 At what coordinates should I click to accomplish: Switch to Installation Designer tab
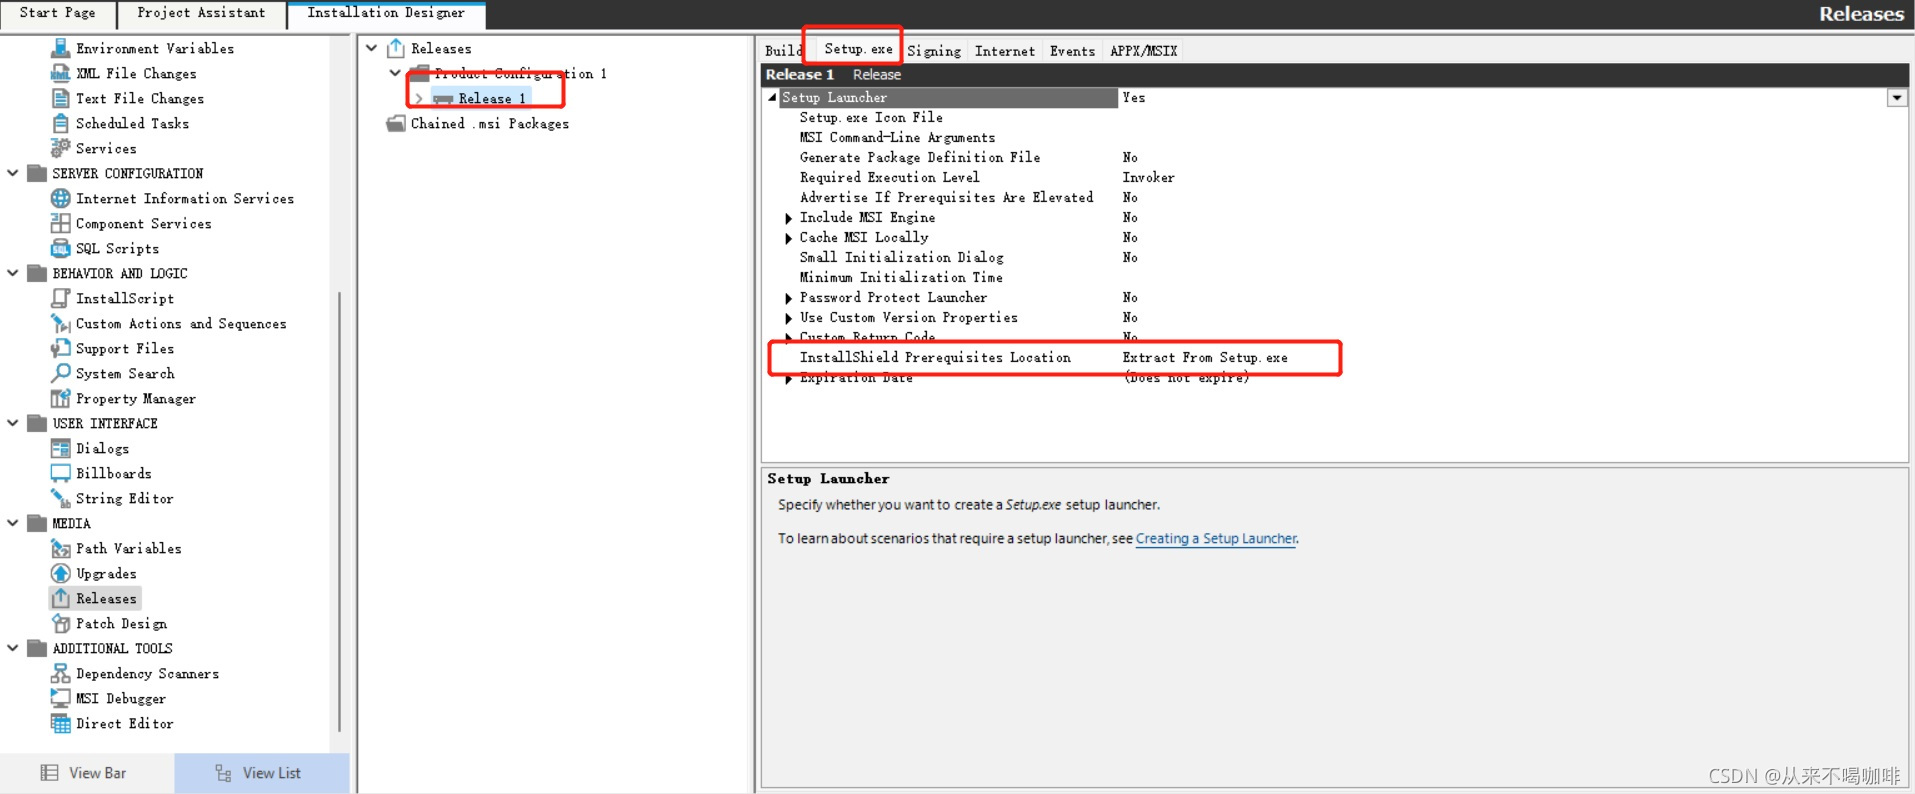click(386, 13)
